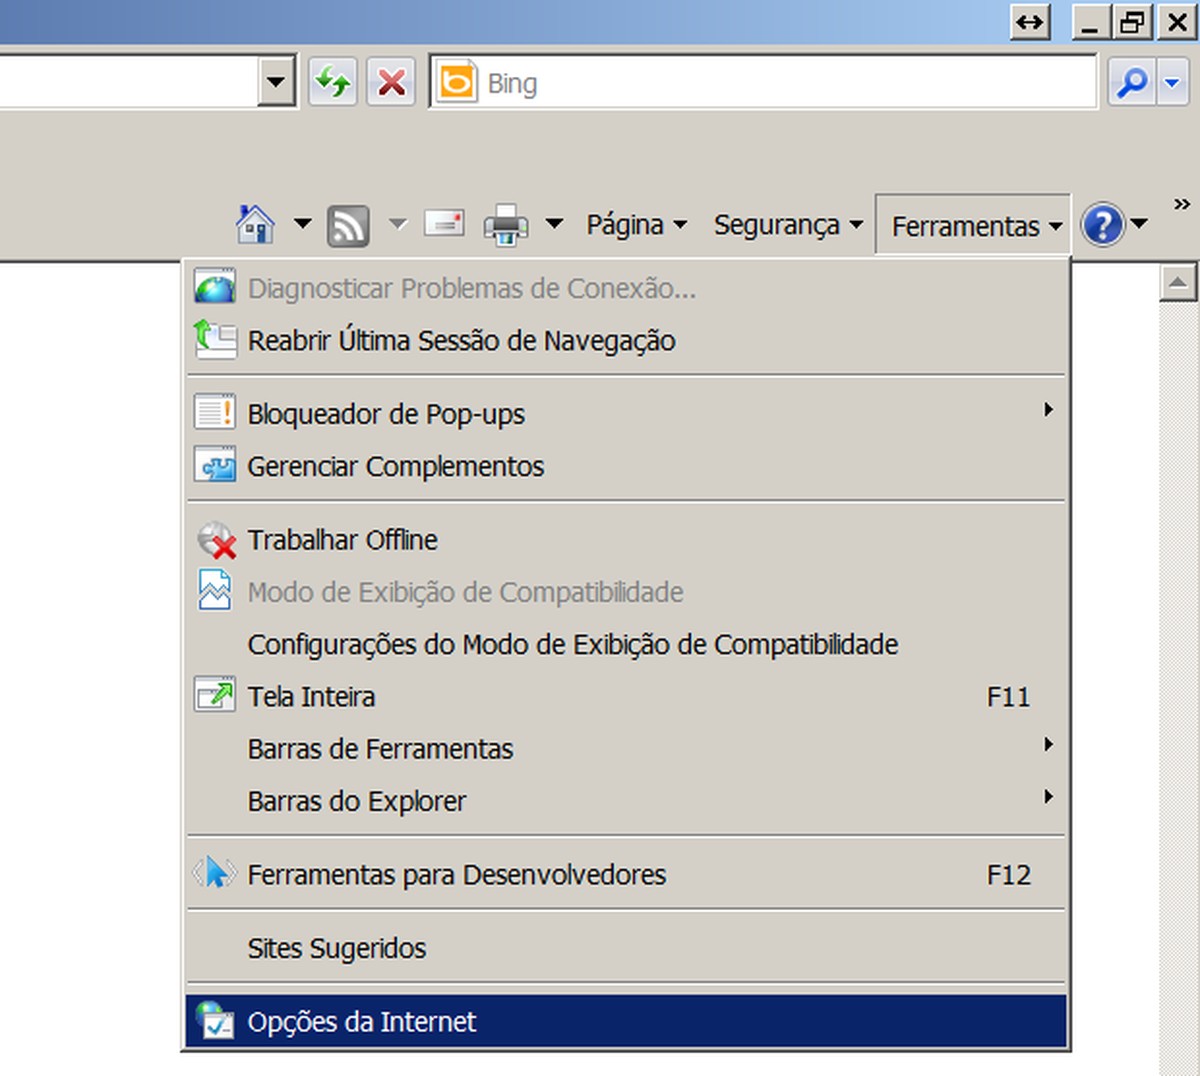
Task: Choose Gerenciar Complementos
Action: (395, 467)
